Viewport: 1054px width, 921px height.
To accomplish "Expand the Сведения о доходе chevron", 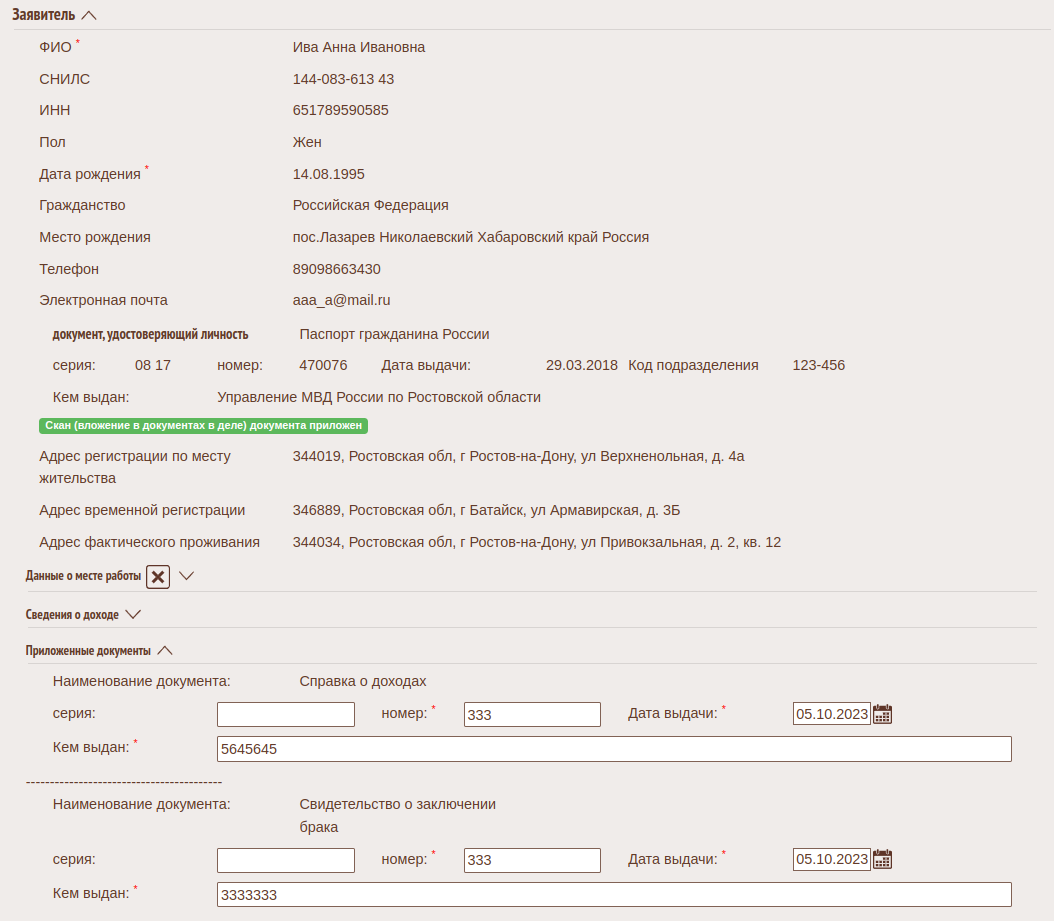I will 133,614.
